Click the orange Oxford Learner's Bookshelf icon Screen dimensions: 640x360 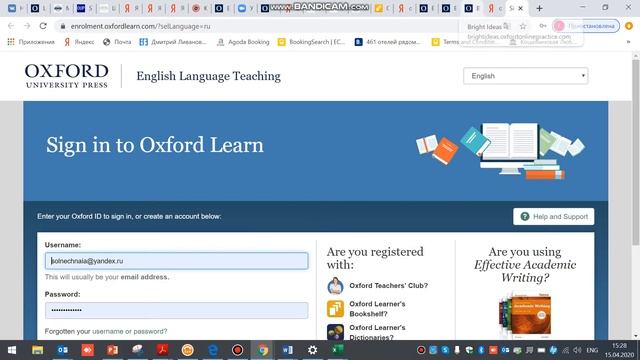tap(335, 309)
